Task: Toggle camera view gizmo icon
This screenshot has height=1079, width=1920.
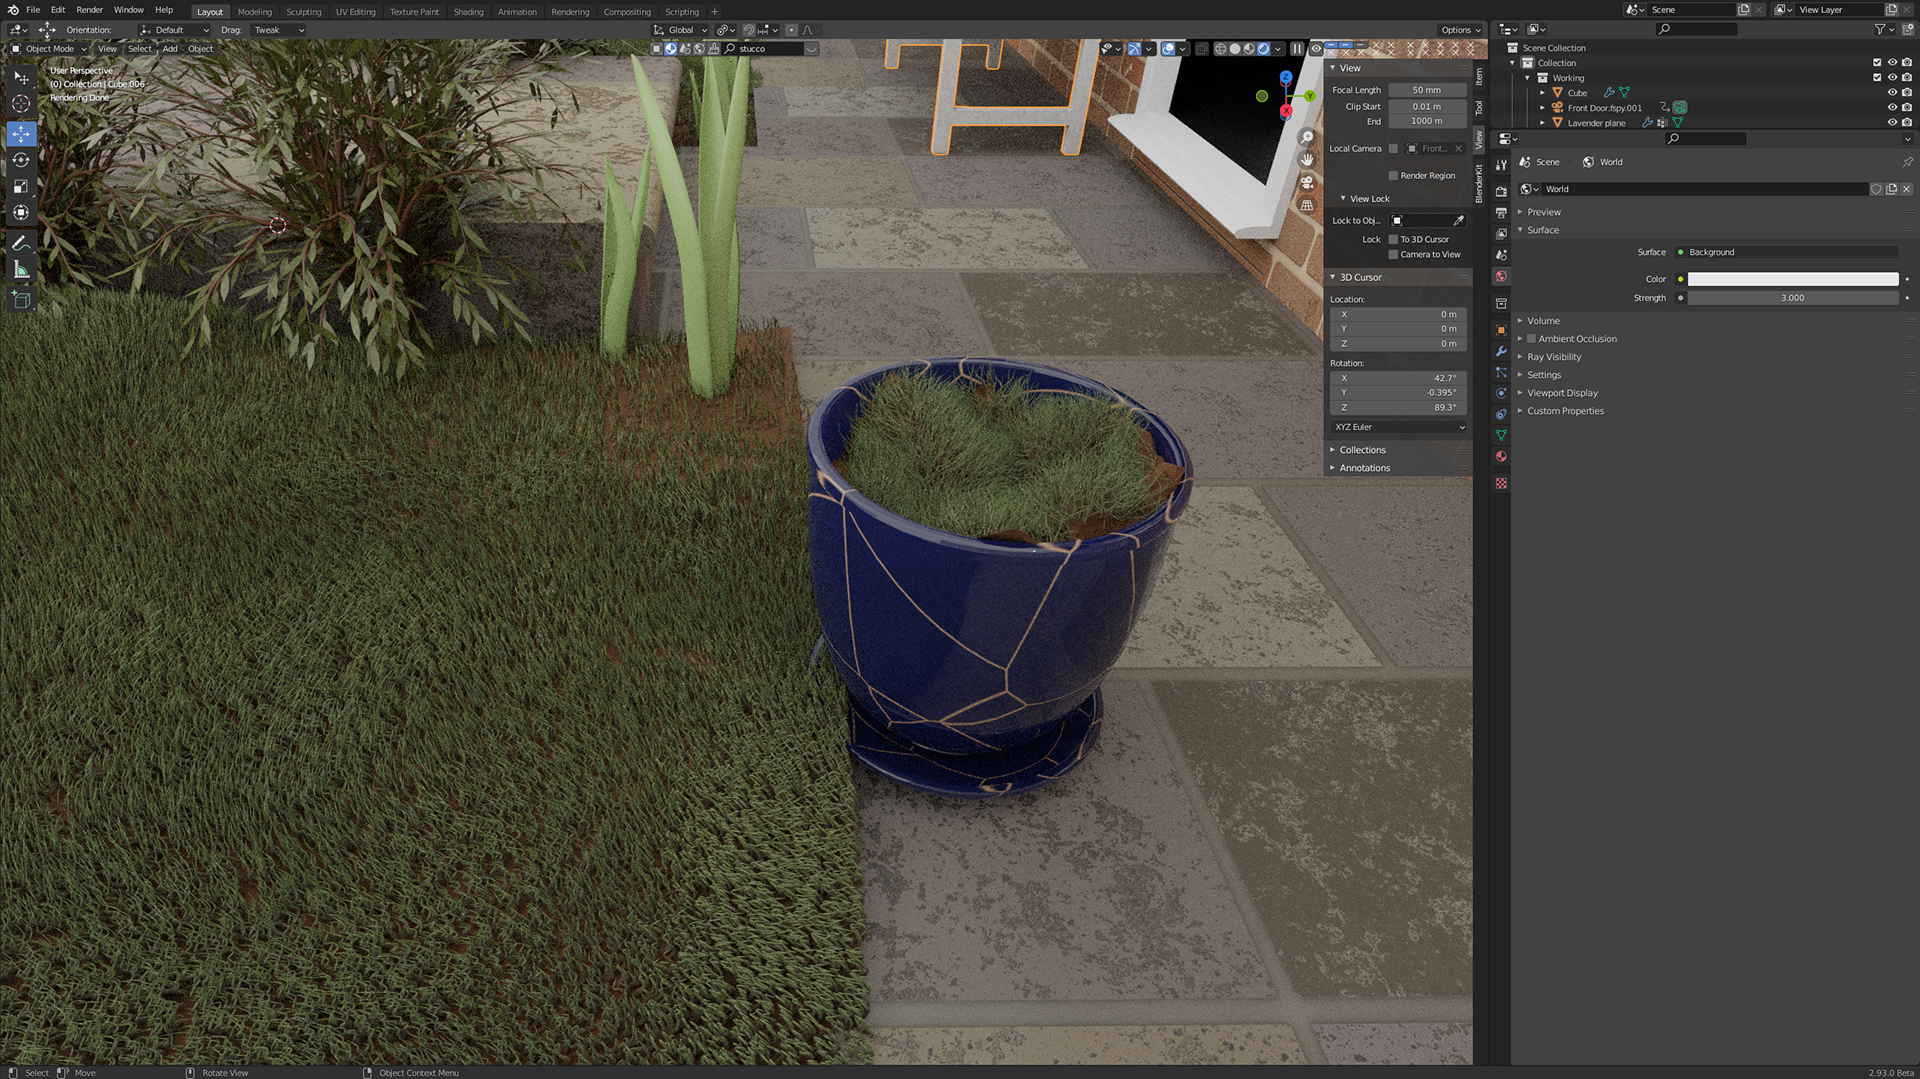Action: coord(1306,182)
